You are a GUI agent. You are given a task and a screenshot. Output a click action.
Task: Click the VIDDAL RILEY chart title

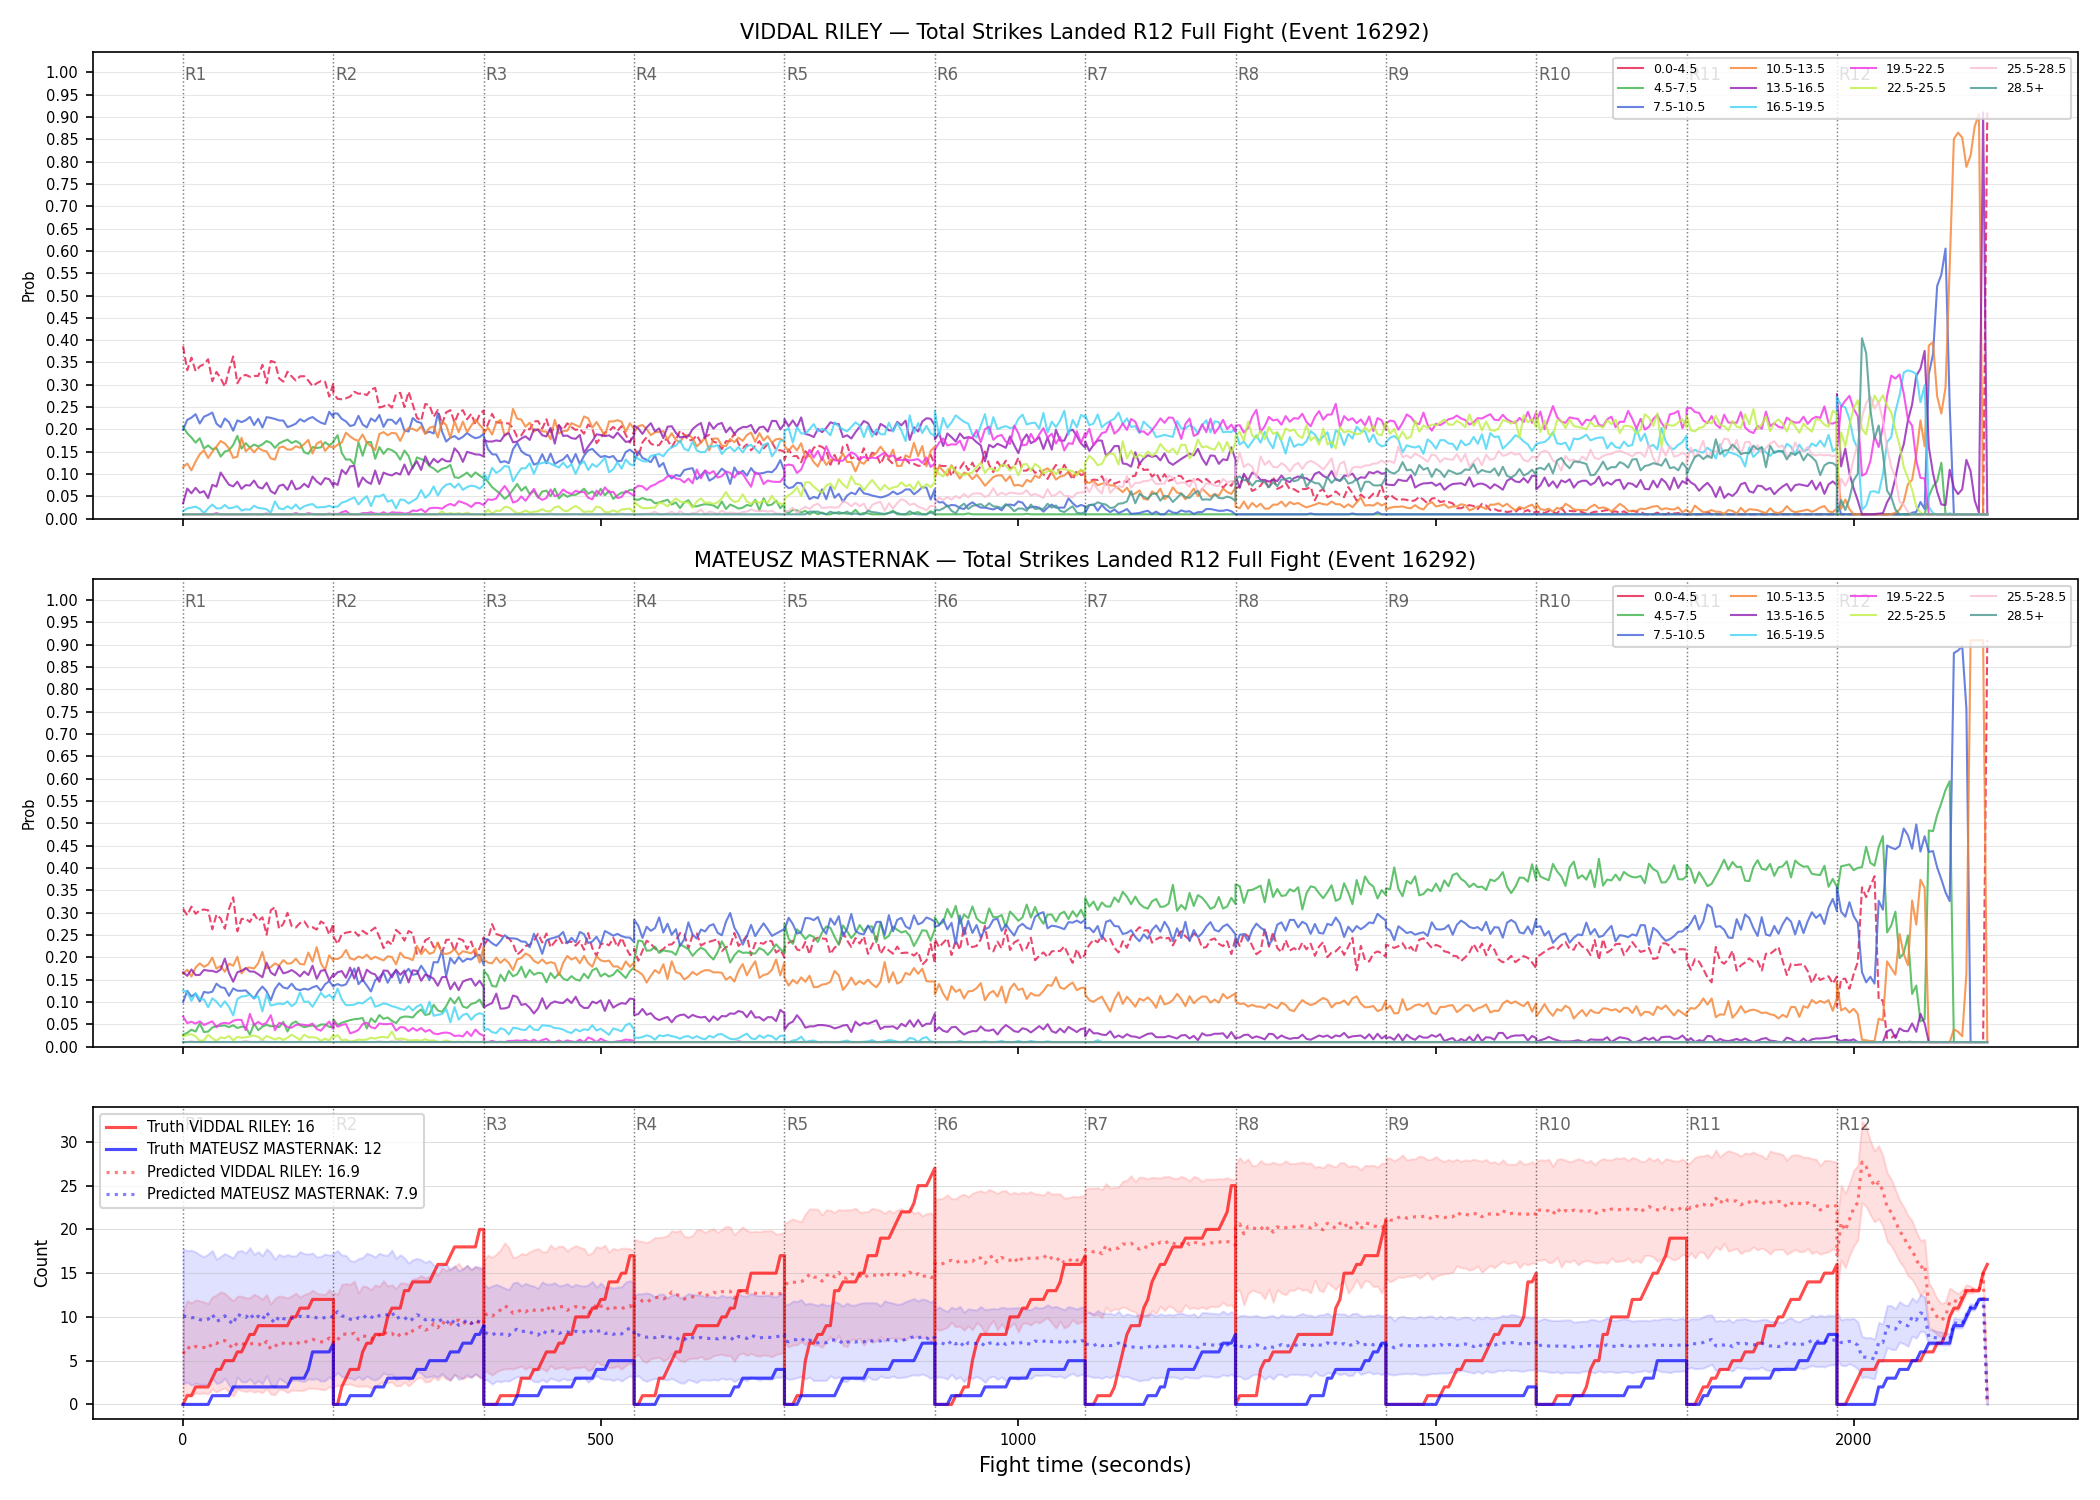pos(1084,32)
